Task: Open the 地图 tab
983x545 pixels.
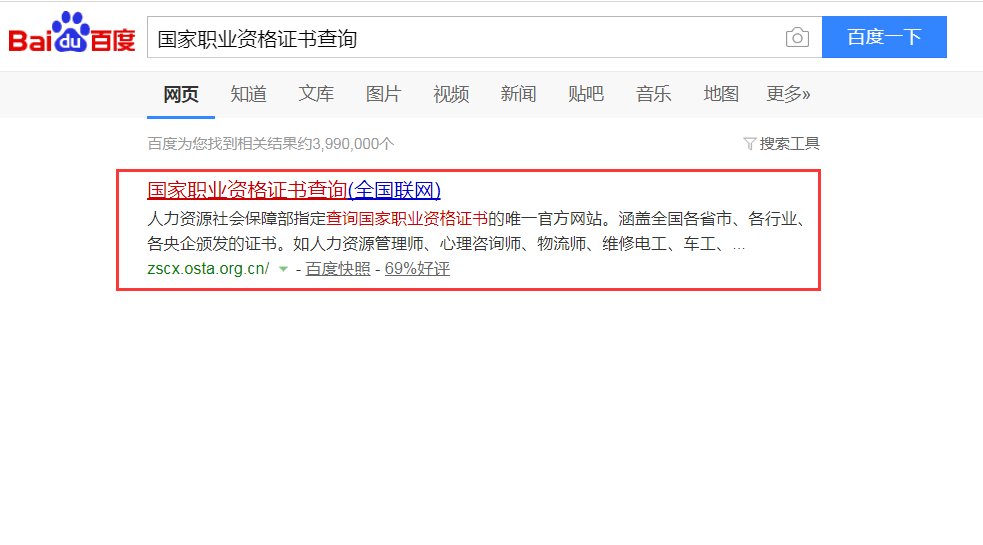Action: 721,94
